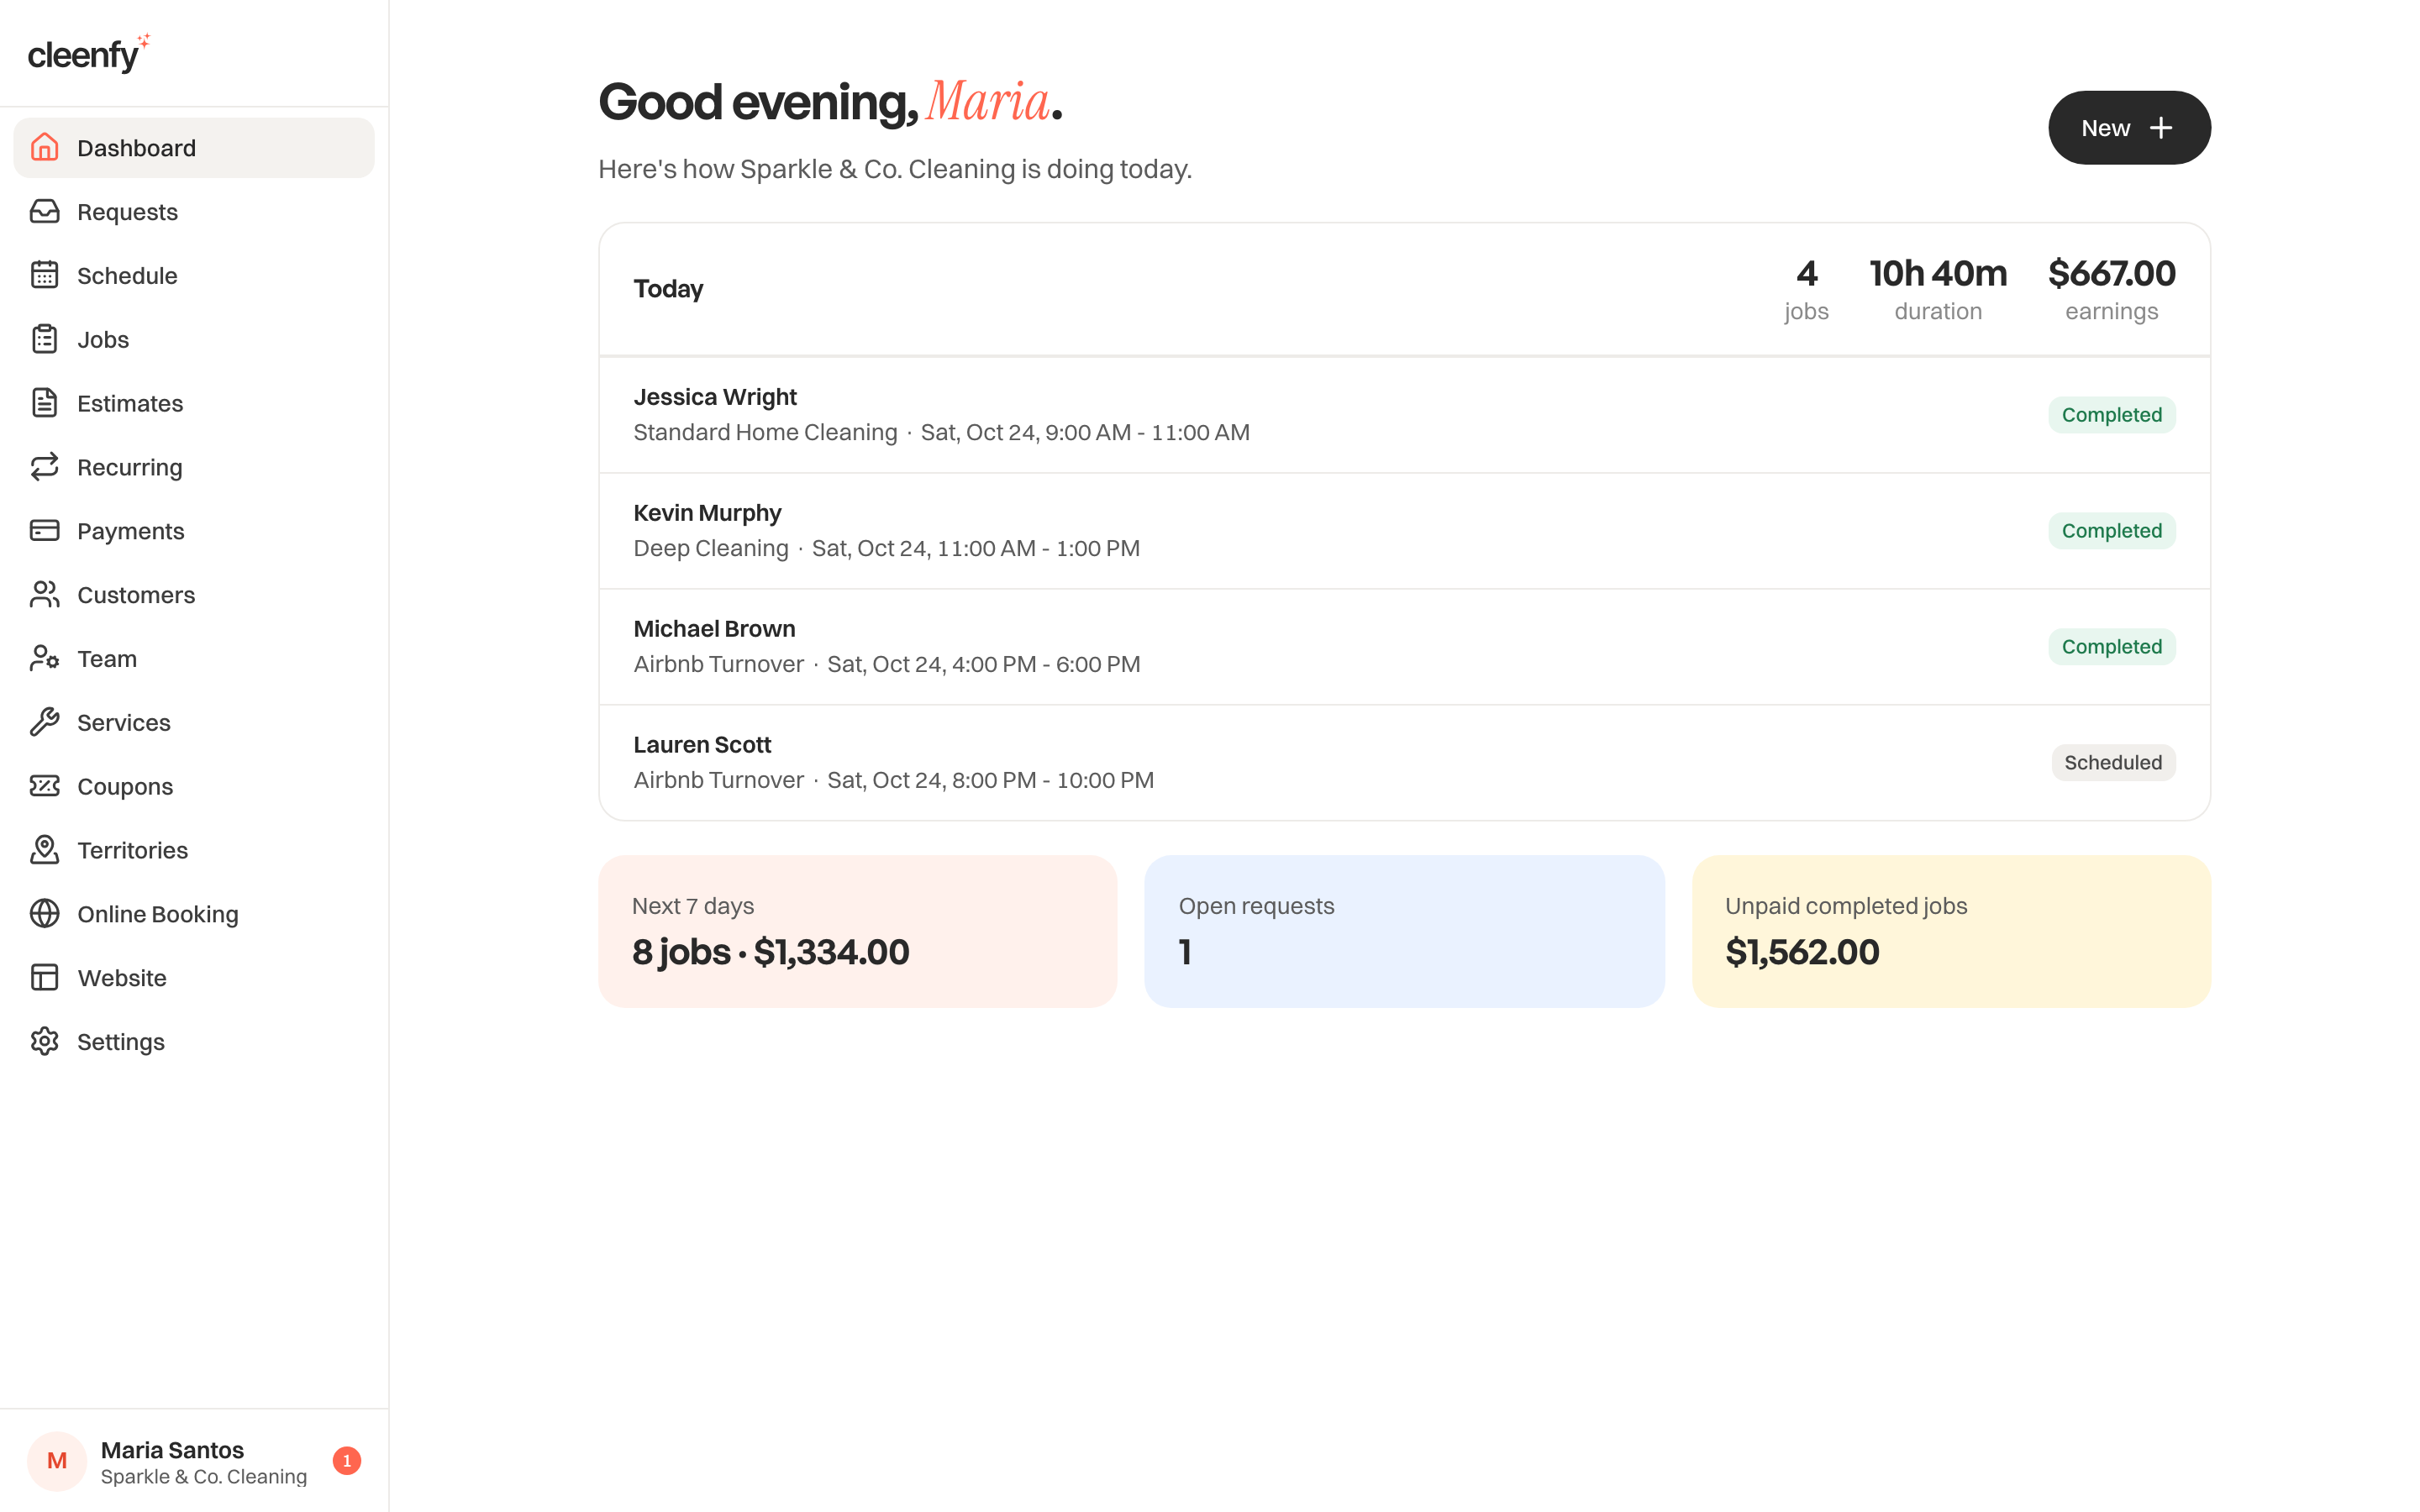This screenshot has width=2420, height=1512.
Task: Open the Estimates document icon
Action: [44, 403]
